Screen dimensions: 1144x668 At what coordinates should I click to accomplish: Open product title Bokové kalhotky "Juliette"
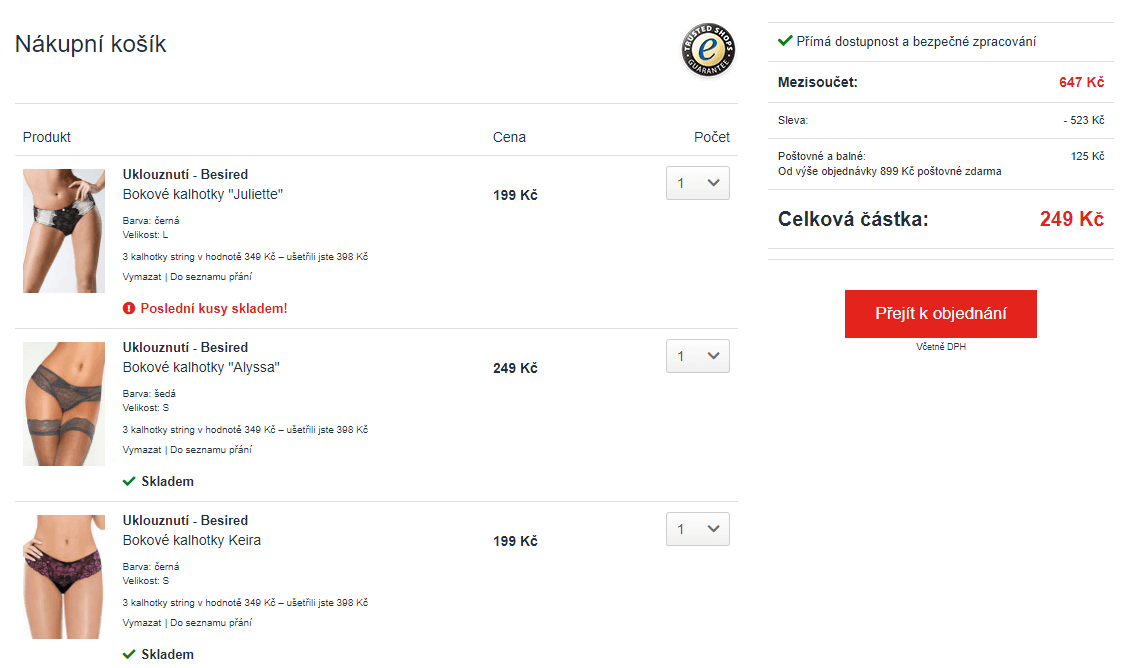202,195
